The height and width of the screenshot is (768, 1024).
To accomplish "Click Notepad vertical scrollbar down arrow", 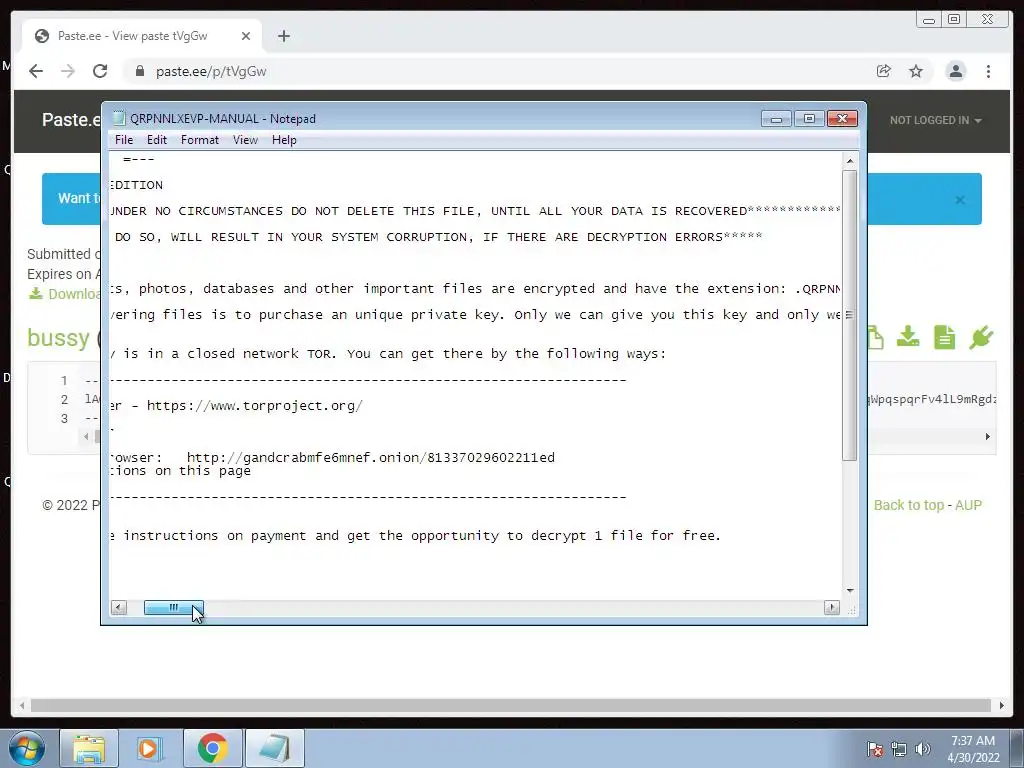I will 850,590.
